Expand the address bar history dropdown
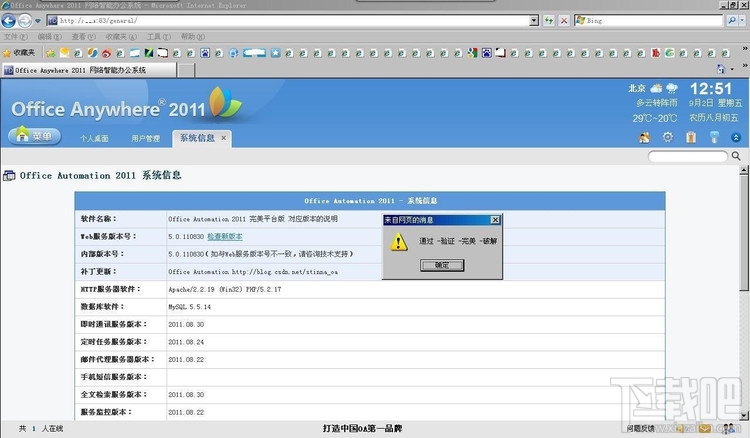Screen dimensions: 750x438 pyautogui.click(x=534, y=21)
